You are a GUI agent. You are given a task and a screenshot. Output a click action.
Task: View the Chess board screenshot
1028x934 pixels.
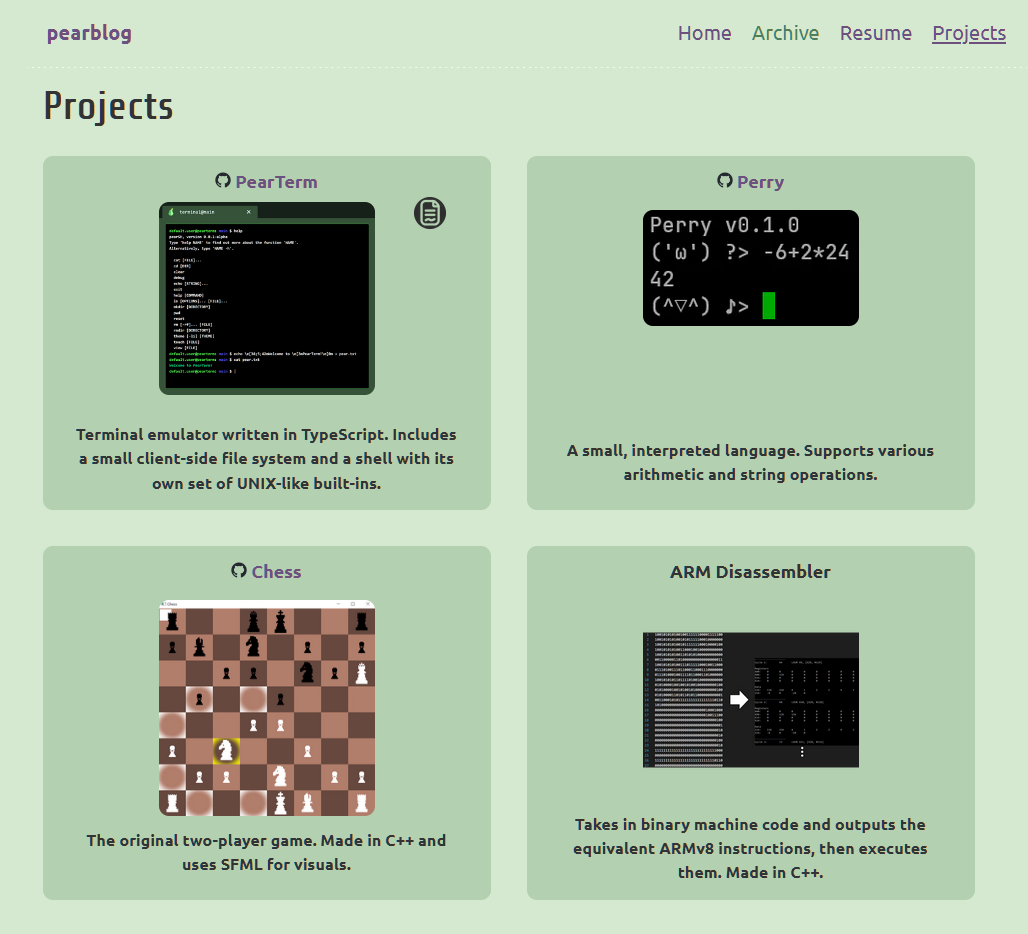point(267,708)
